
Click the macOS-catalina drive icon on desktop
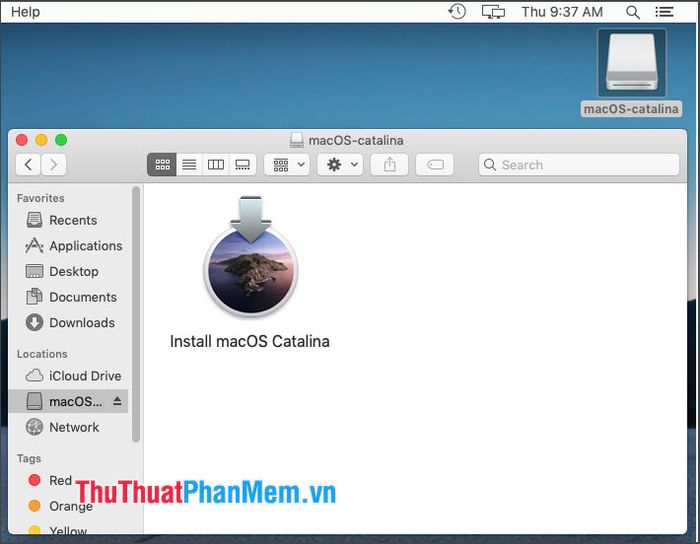[x=632, y=63]
